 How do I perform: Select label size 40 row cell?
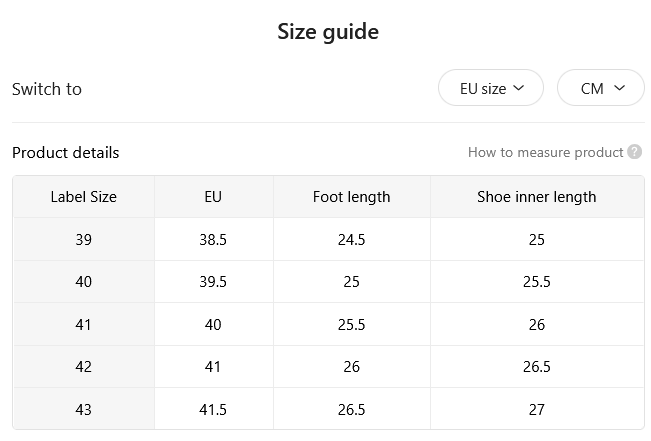(x=83, y=282)
